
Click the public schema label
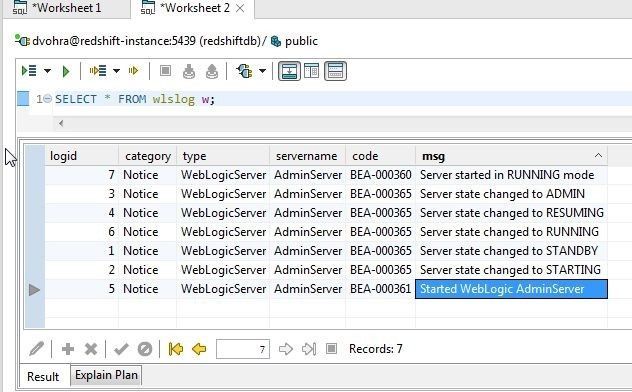pos(301,41)
